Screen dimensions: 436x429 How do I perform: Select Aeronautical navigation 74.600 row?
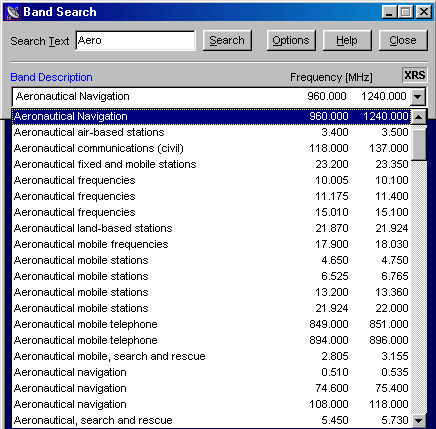[211, 388]
